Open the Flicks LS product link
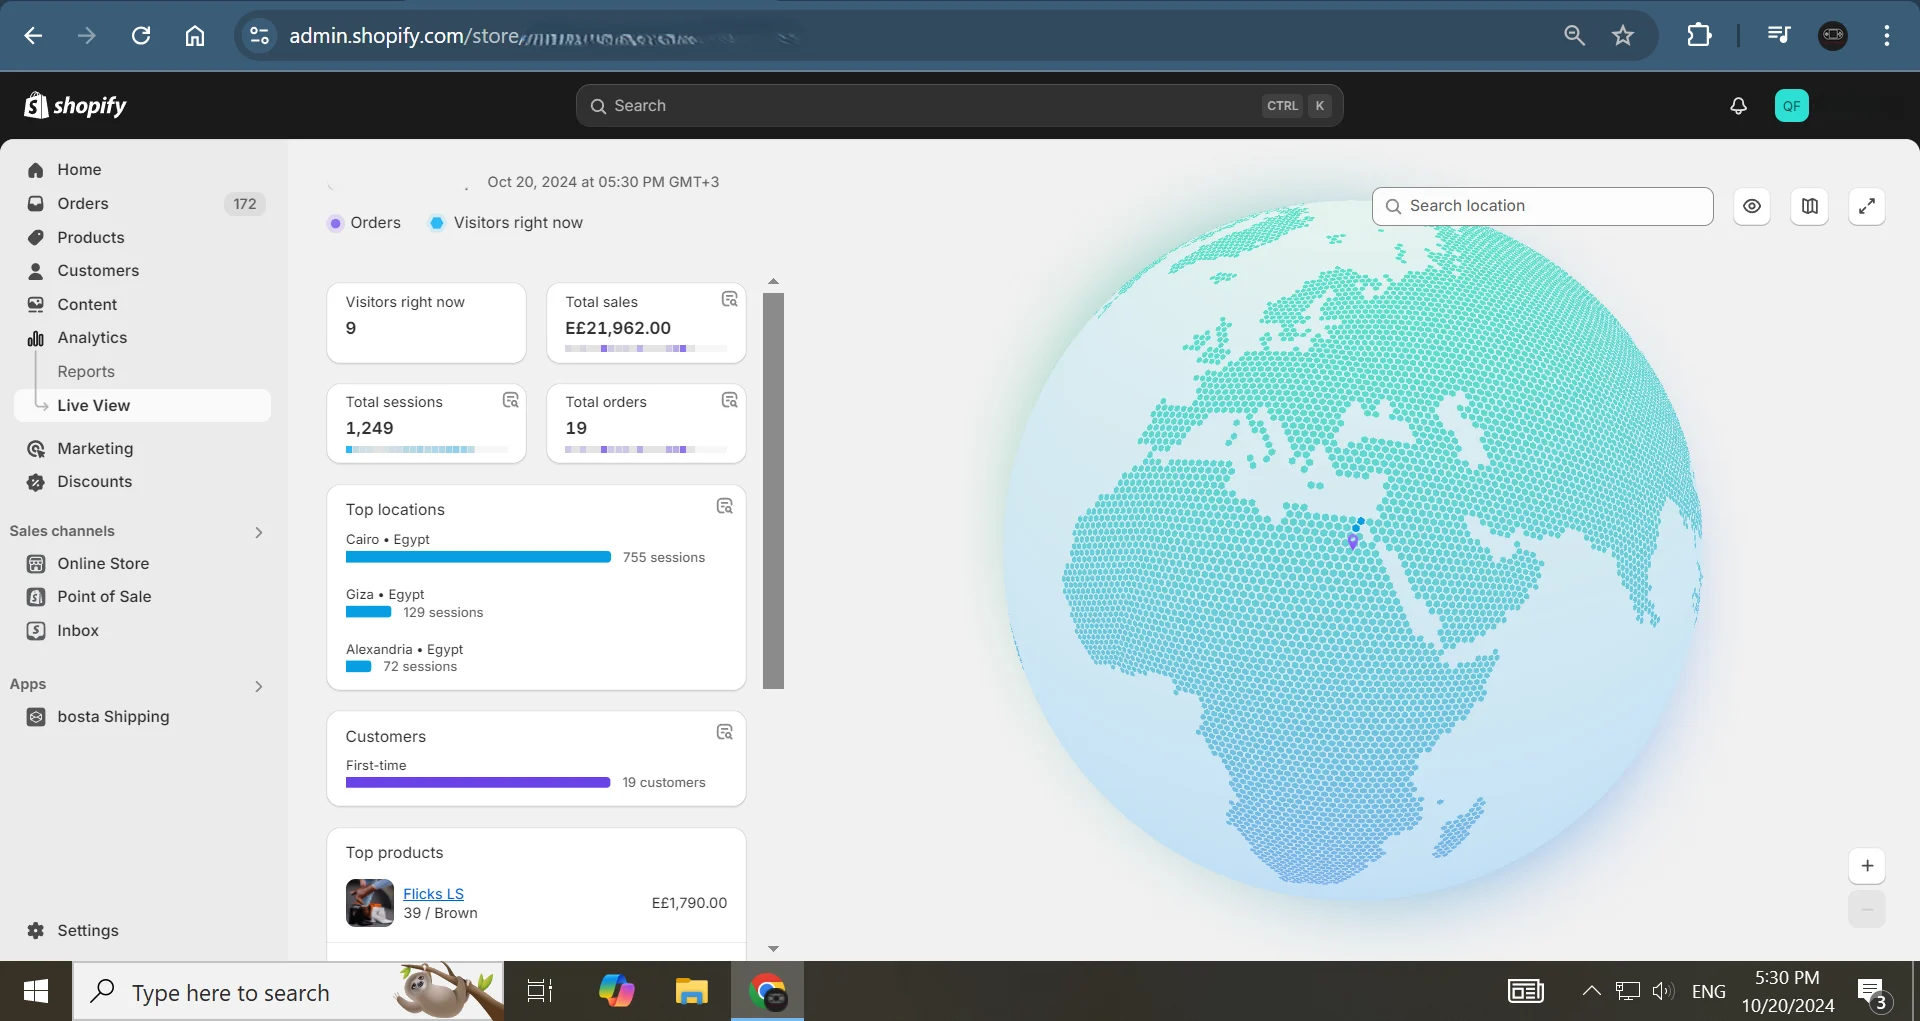1920x1021 pixels. point(433,894)
